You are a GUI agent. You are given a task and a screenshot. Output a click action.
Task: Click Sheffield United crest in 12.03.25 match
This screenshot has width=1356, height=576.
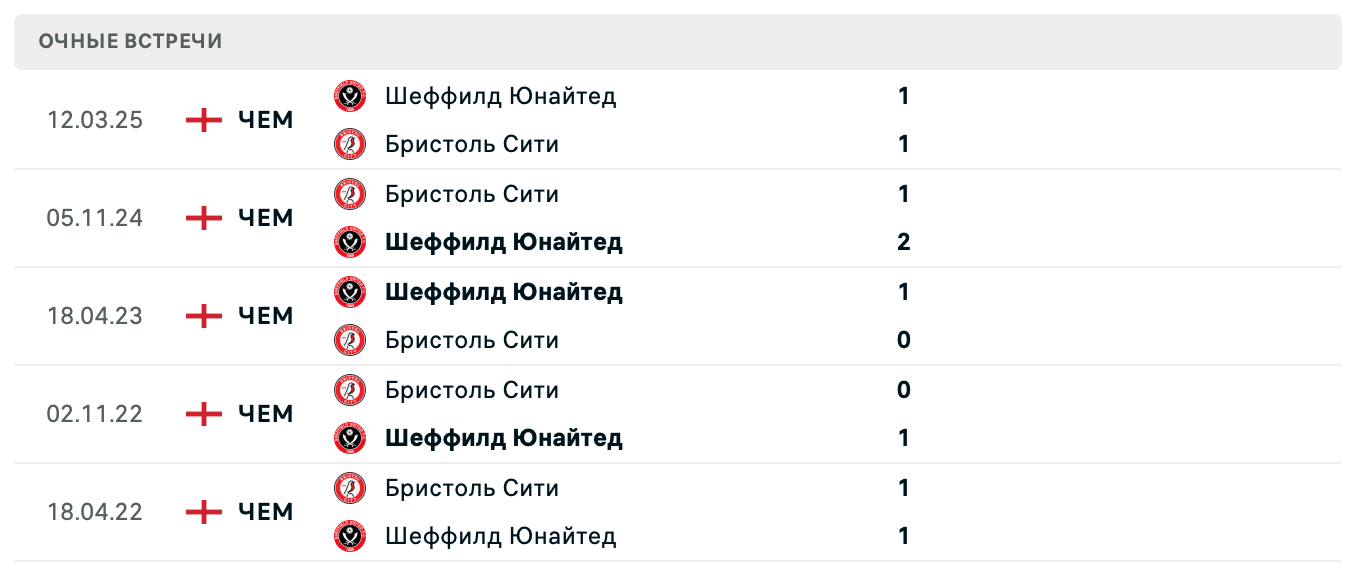click(349, 96)
